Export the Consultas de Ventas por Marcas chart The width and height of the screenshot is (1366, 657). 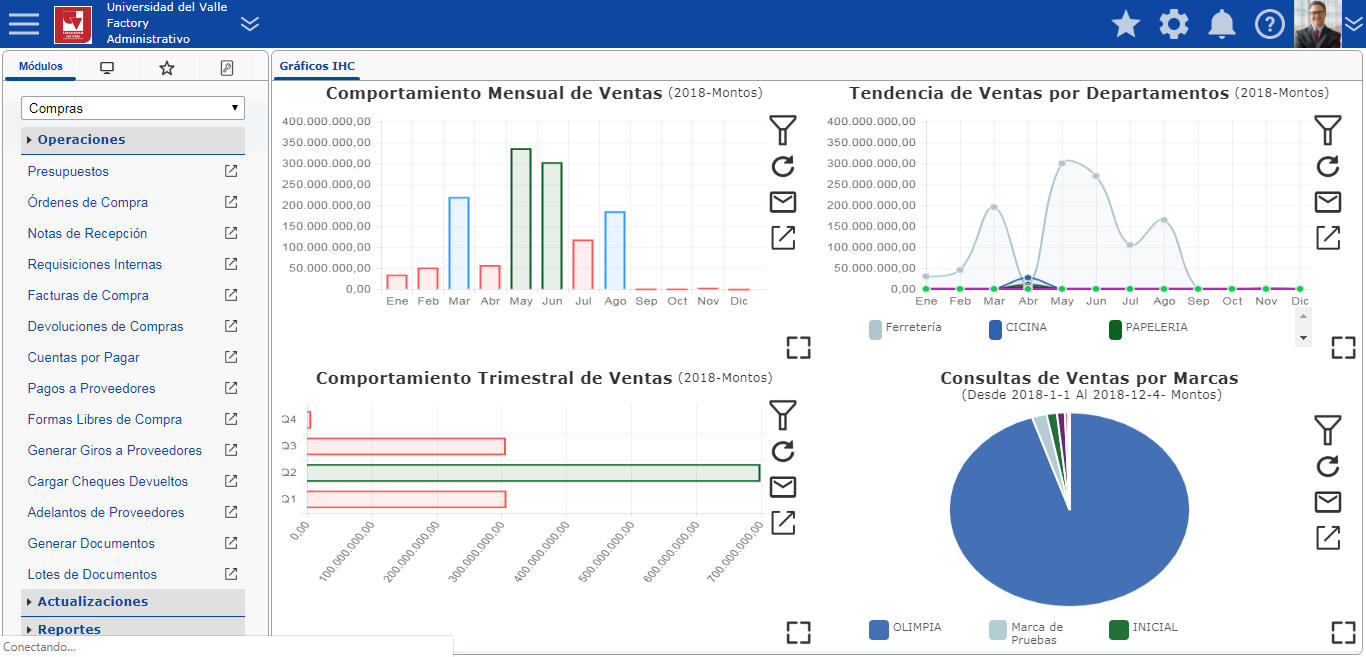1328,539
